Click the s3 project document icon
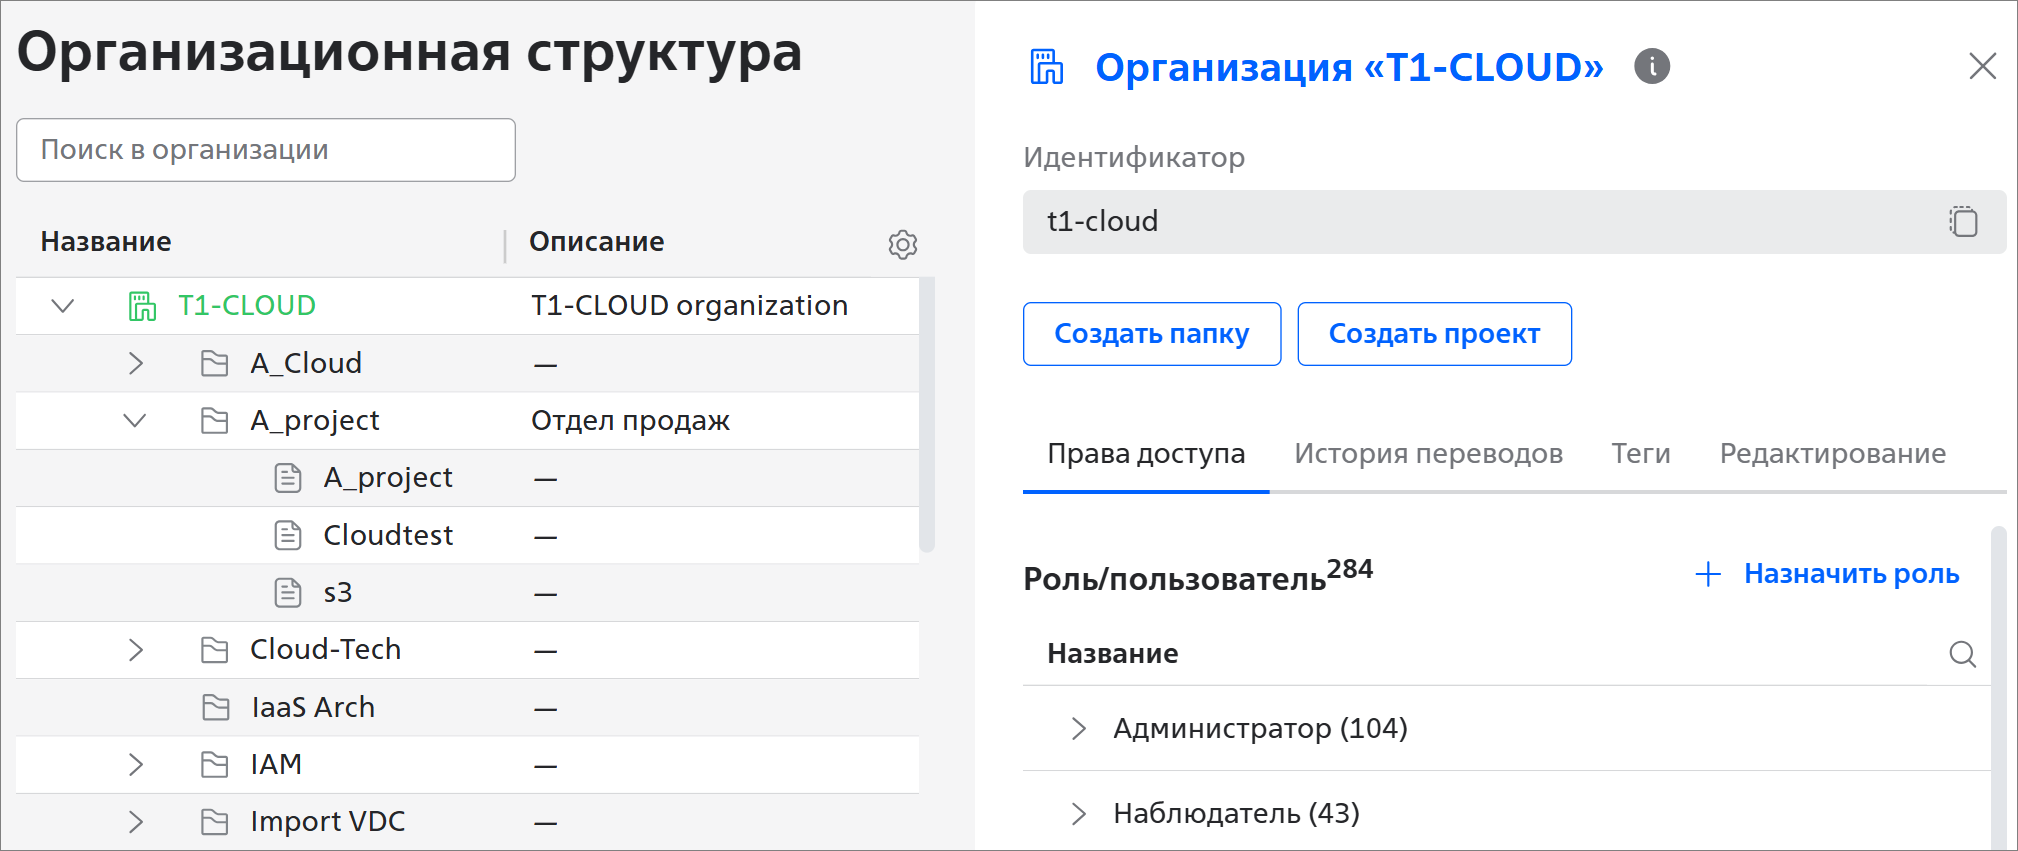The height and width of the screenshot is (851, 2018). 288,593
